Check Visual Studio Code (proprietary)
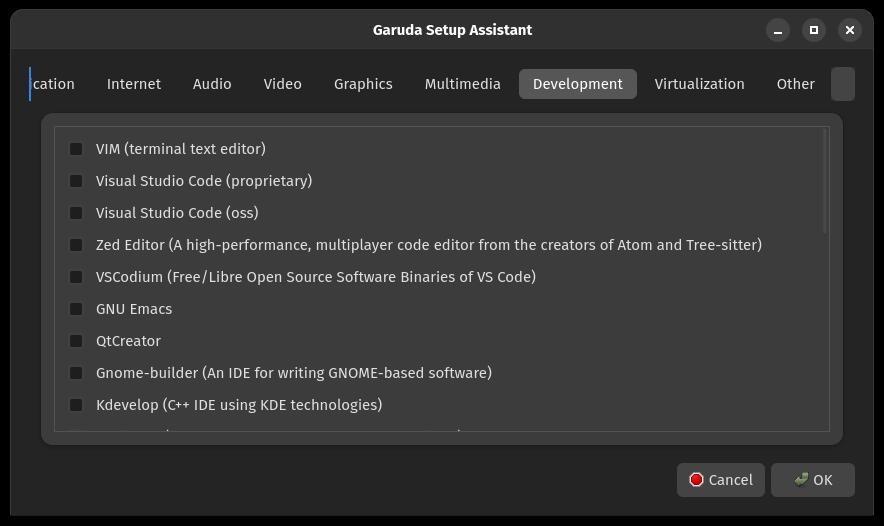Image resolution: width=884 pixels, height=526 pixels. point(76,181)
